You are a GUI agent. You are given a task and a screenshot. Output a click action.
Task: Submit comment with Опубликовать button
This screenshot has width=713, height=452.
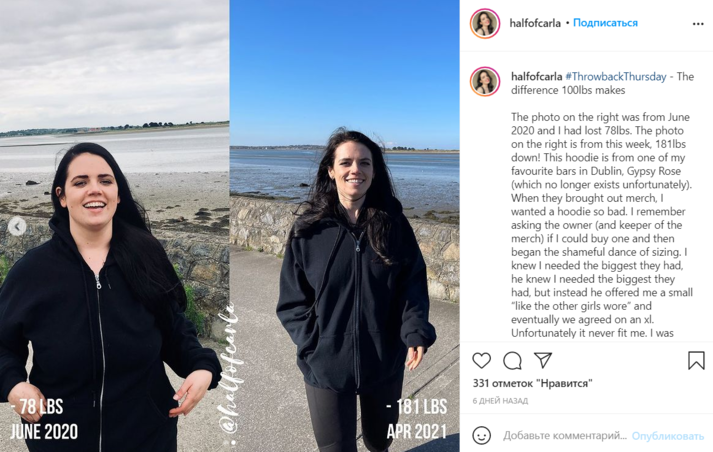point(668,436)
